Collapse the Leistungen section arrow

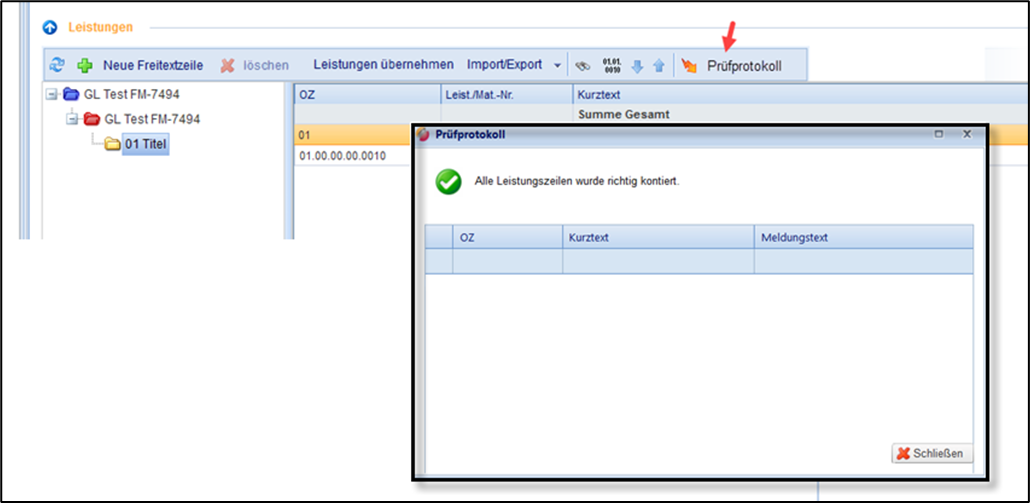(x=50, y=27)
